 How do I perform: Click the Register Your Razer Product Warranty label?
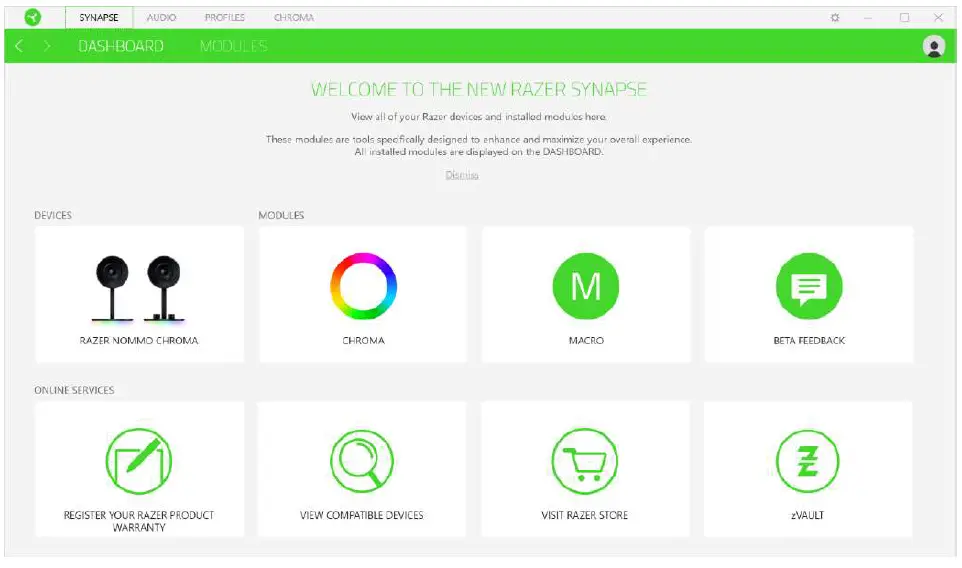[x=139, y=521]
